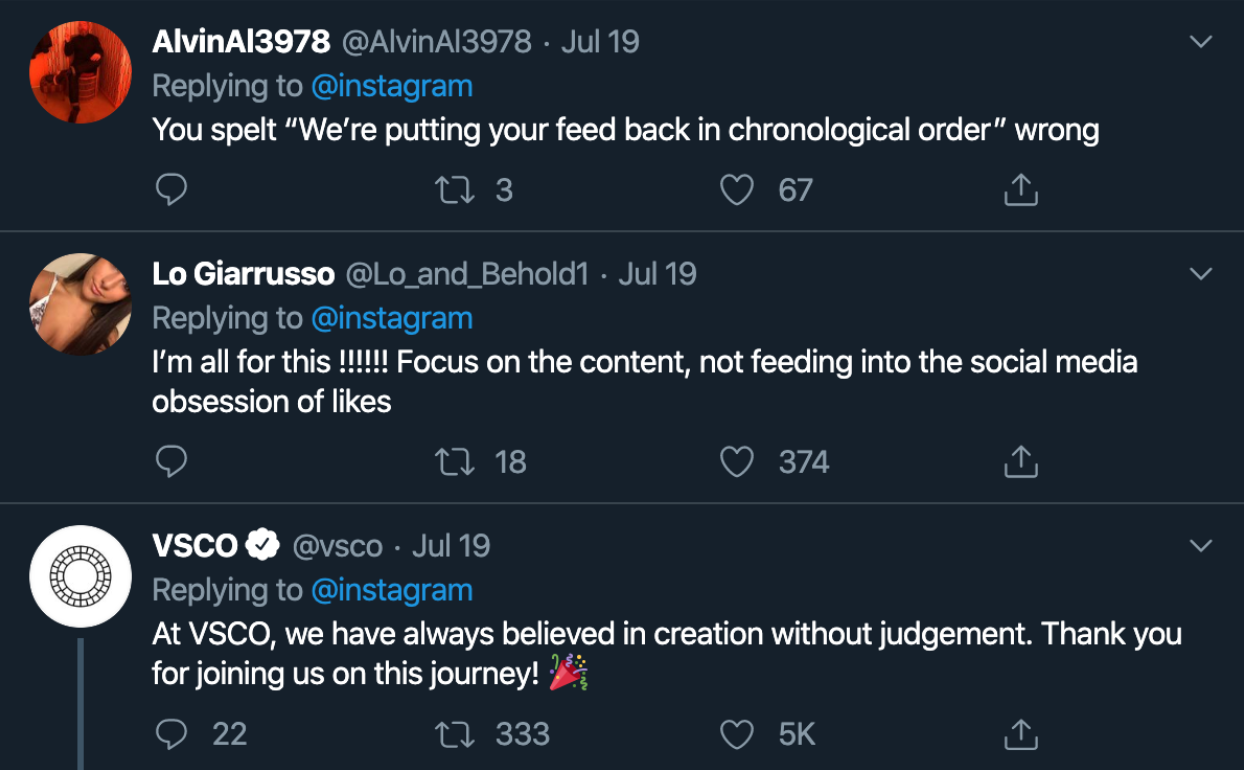
Task: Like Lo Giarrusso's tweet with 374 likes
Action: [x=737, y=462]
